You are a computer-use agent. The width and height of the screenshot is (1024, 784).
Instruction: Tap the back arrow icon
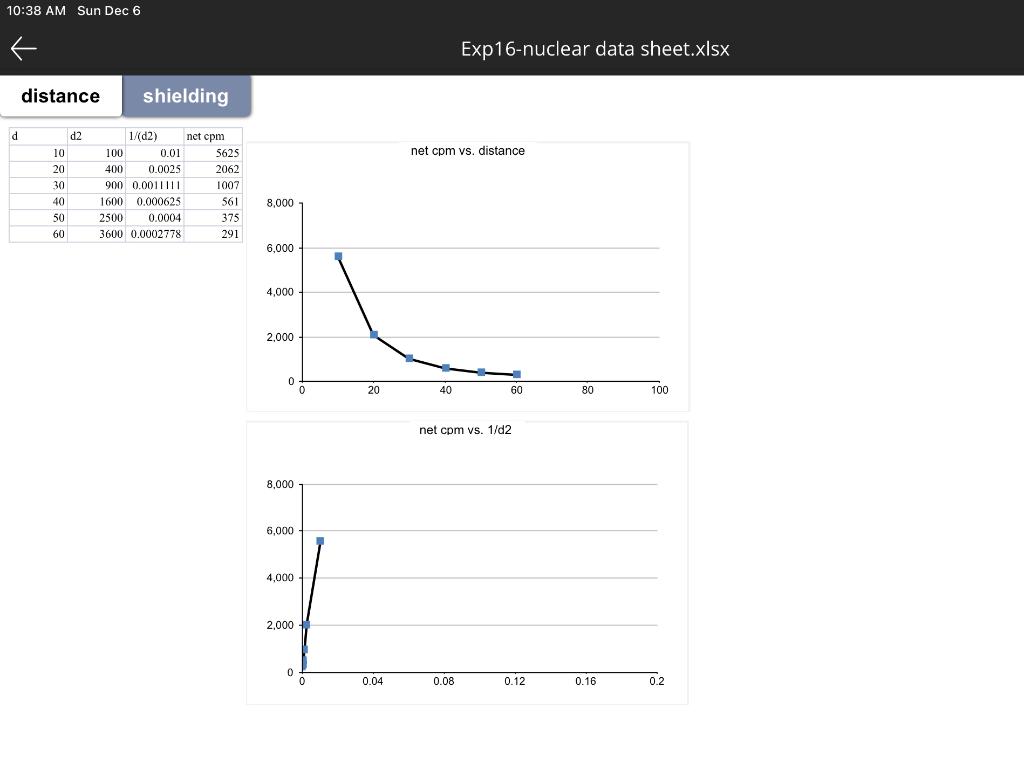24,48
